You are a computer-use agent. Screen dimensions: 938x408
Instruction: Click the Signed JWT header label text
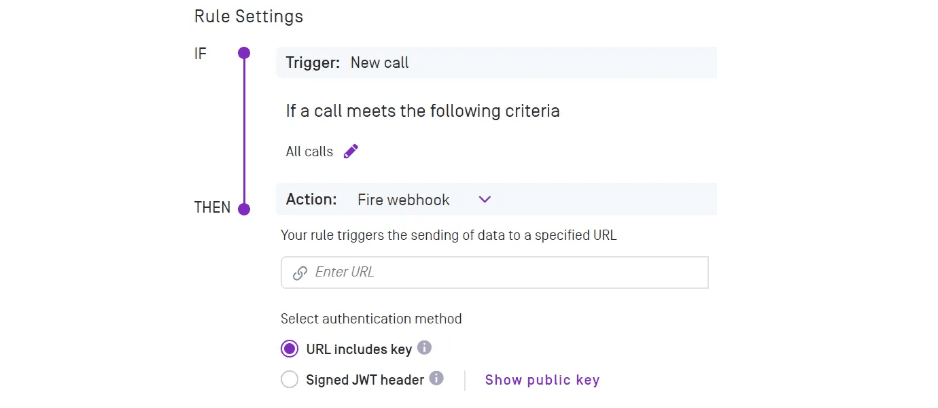point(364,380)
